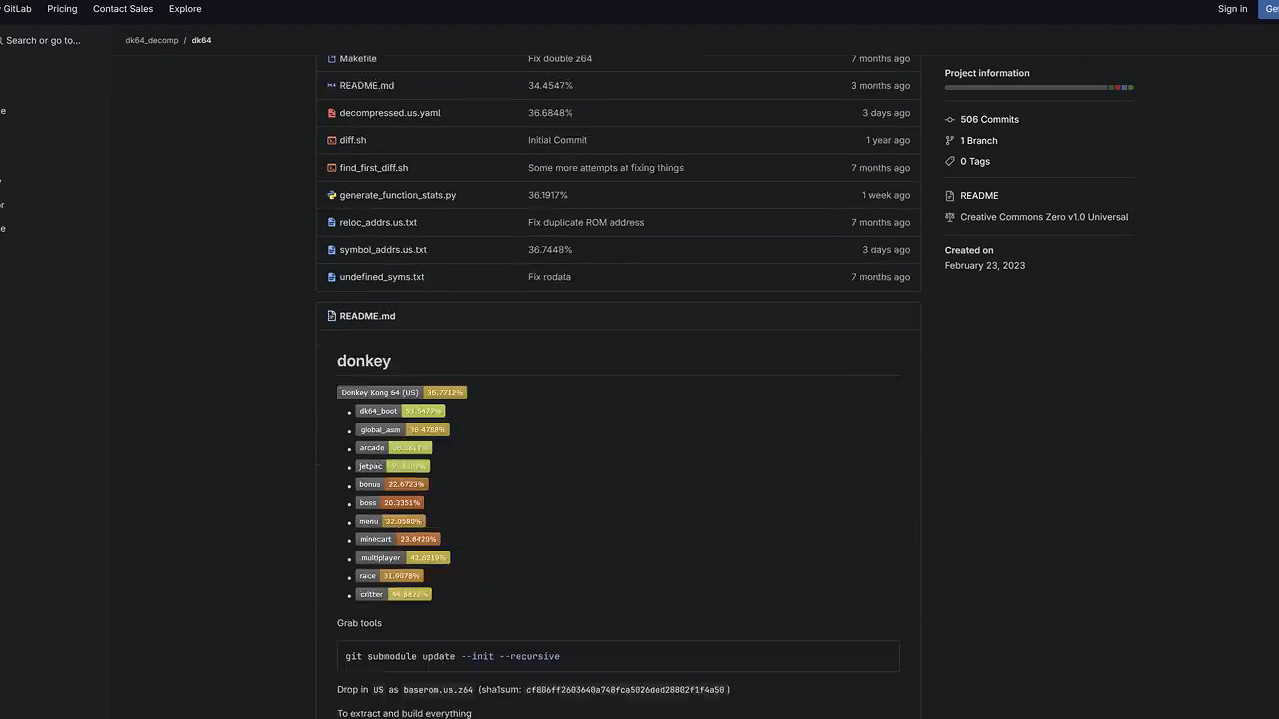
Task: Open the find_first_diff.sh file
Action: click(x=373, y=168)
